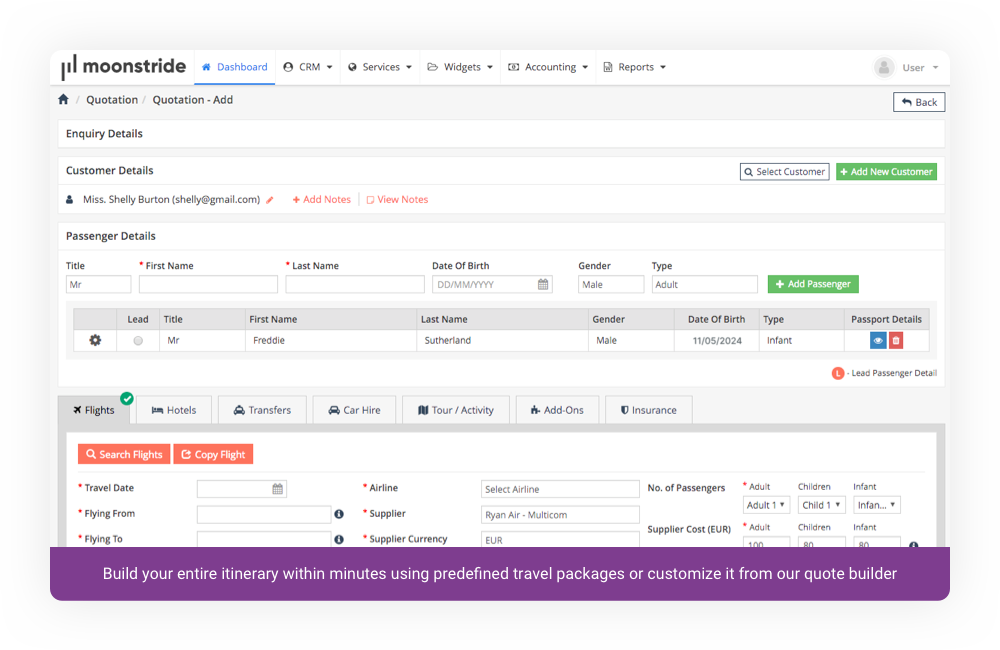Open the gear settings icon for Freddie
This screenshot has width=1000, height=650.
point(95,341)
